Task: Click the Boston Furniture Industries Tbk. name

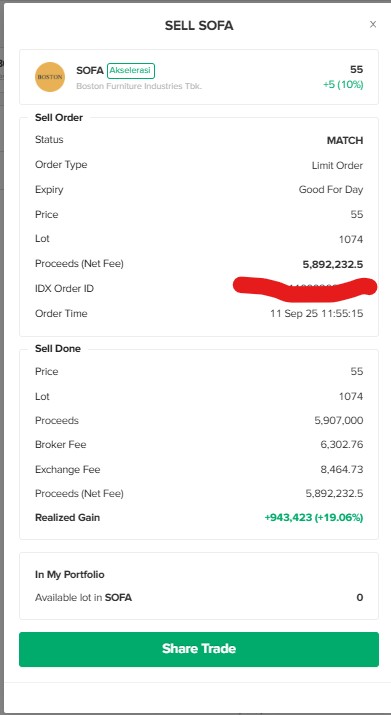Action: point(139,86)
